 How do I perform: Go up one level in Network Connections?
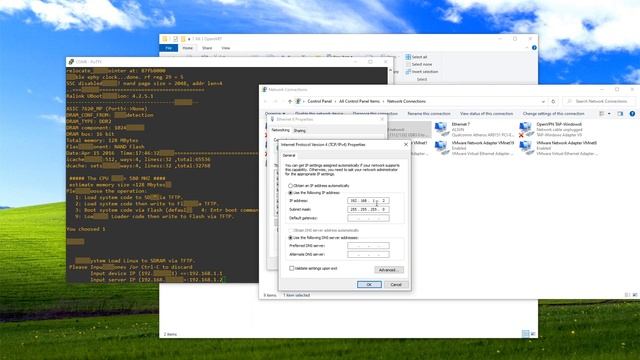click(289, 101)
